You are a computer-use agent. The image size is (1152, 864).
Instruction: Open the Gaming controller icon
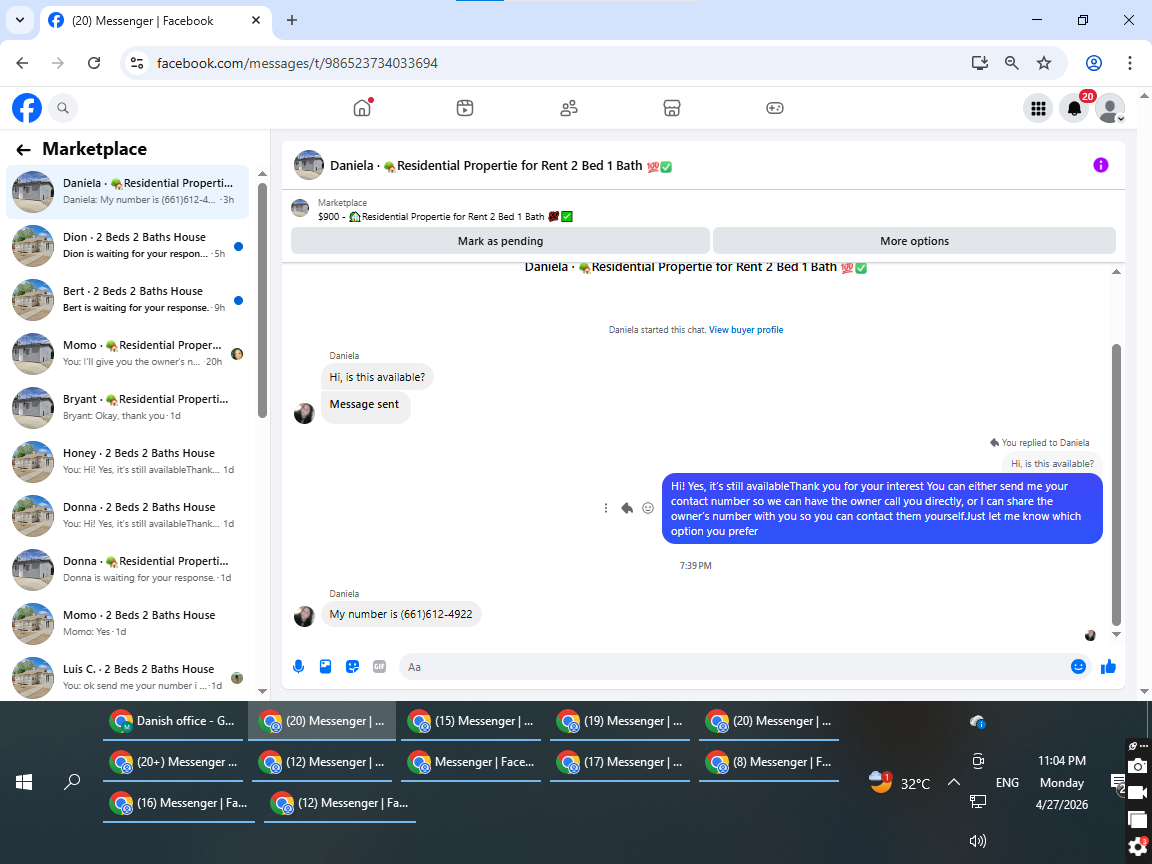click(774, 108)
